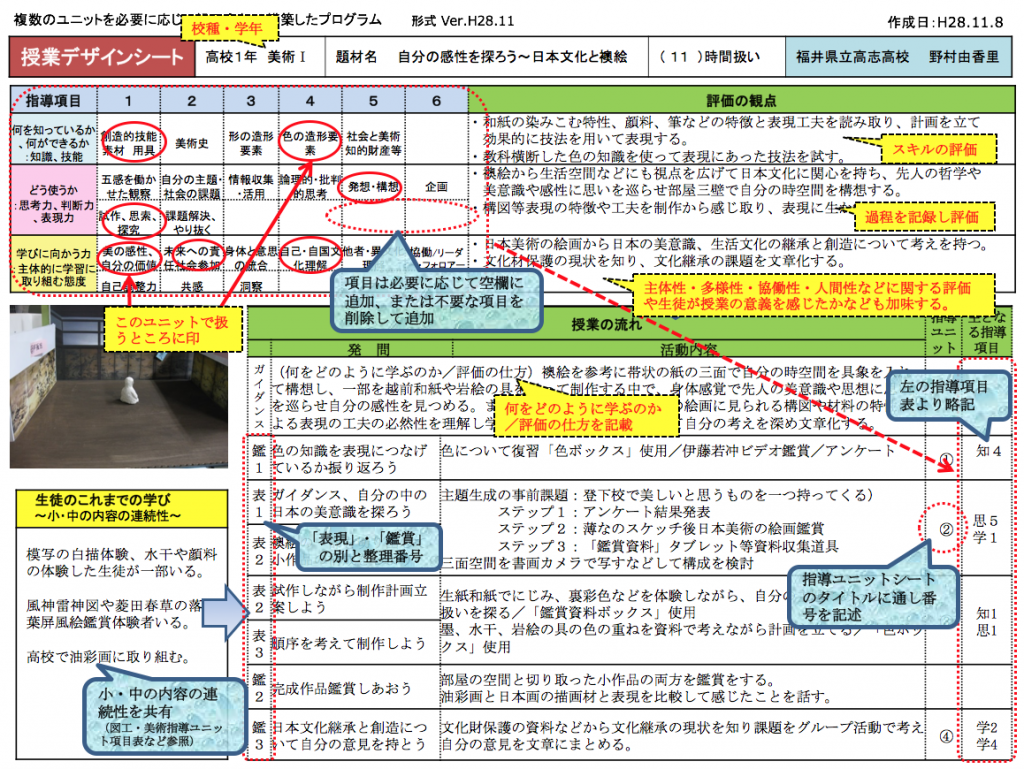Click the circled "創造的技能 素材 用具" cell

(x=129, y=143)
